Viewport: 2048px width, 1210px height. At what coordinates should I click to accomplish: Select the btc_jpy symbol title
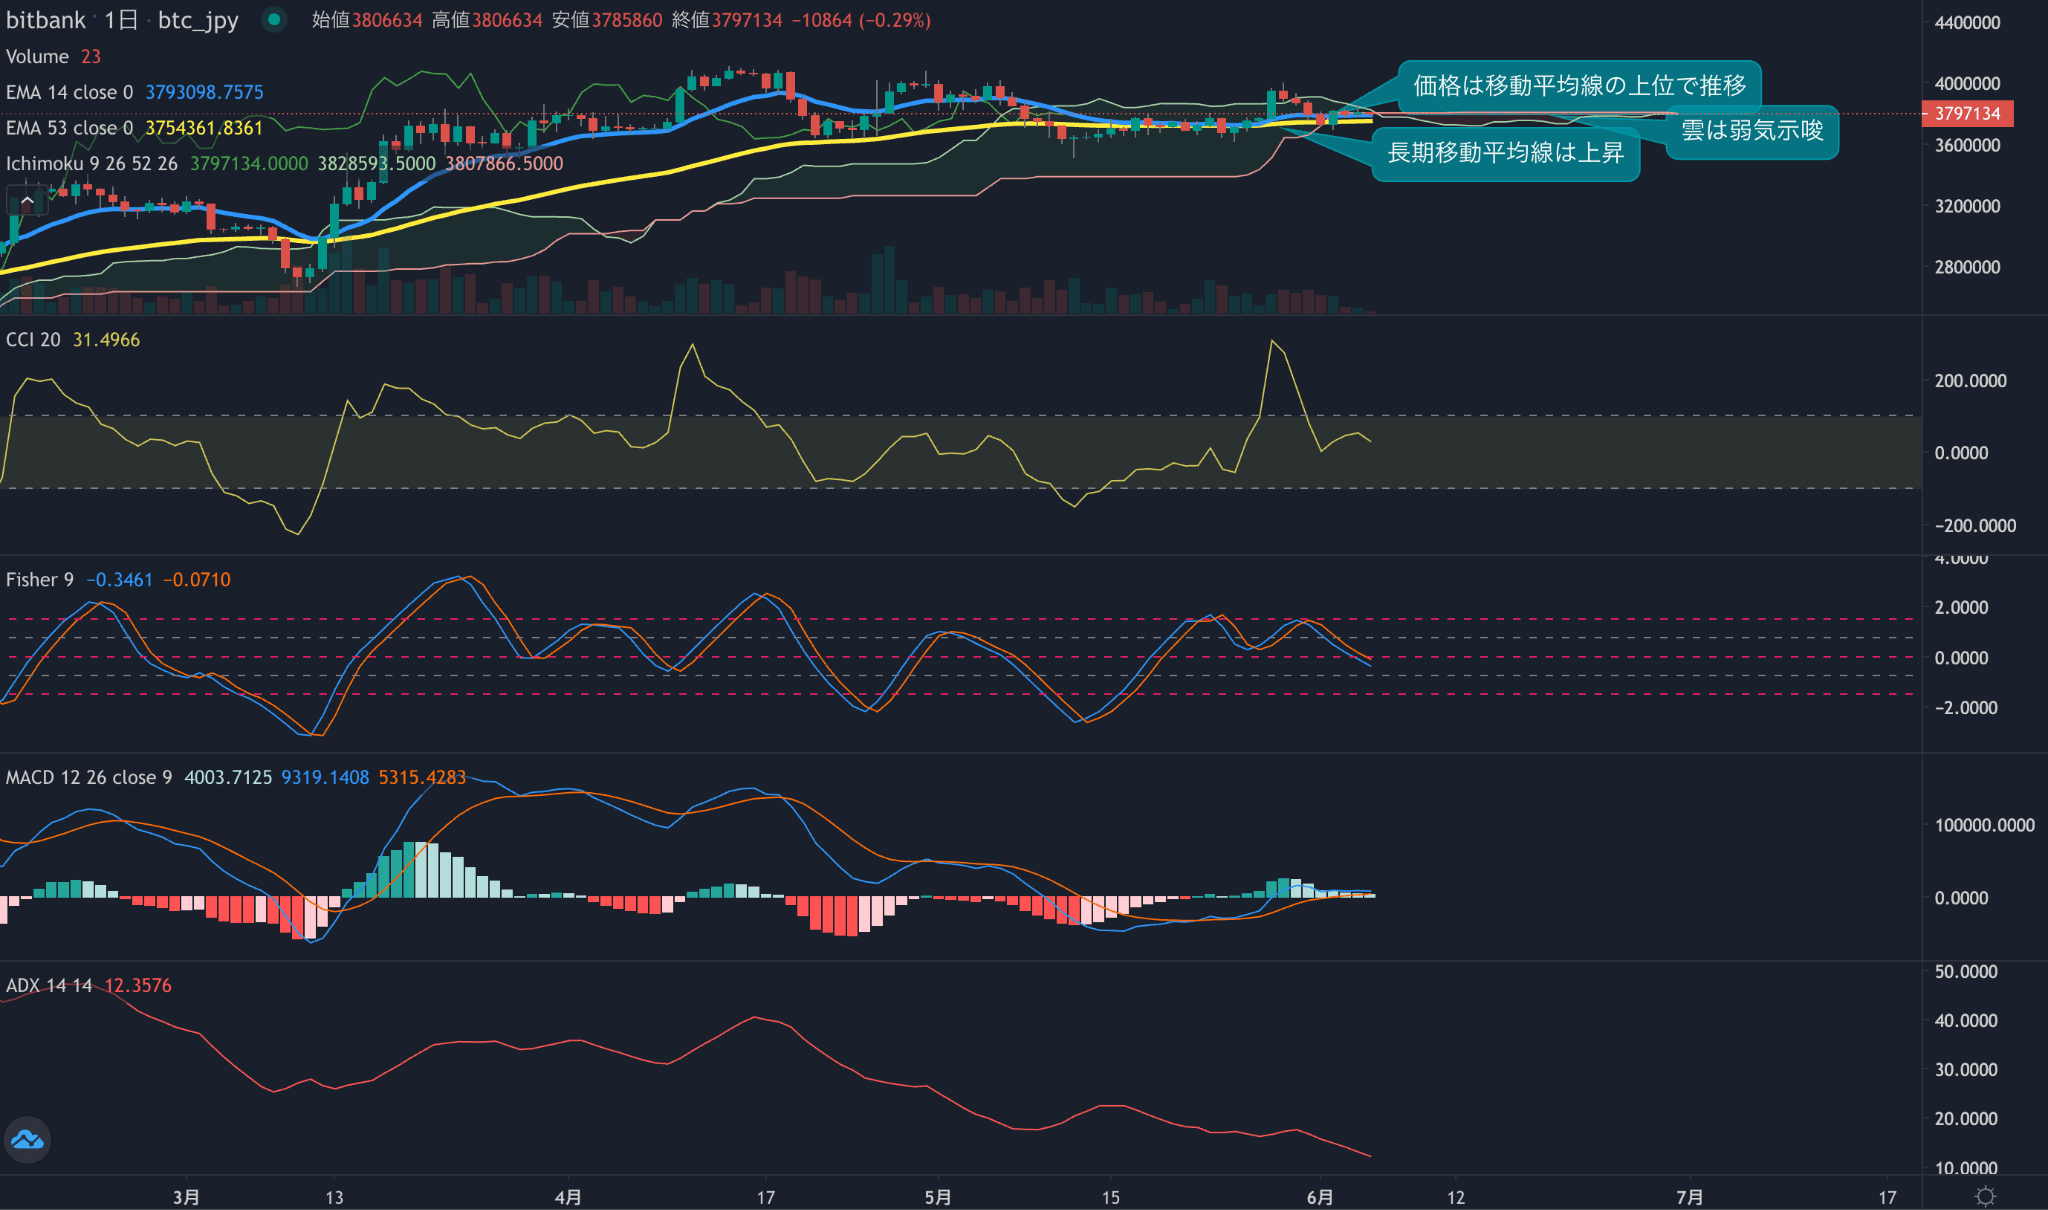(x=198, y=20)
